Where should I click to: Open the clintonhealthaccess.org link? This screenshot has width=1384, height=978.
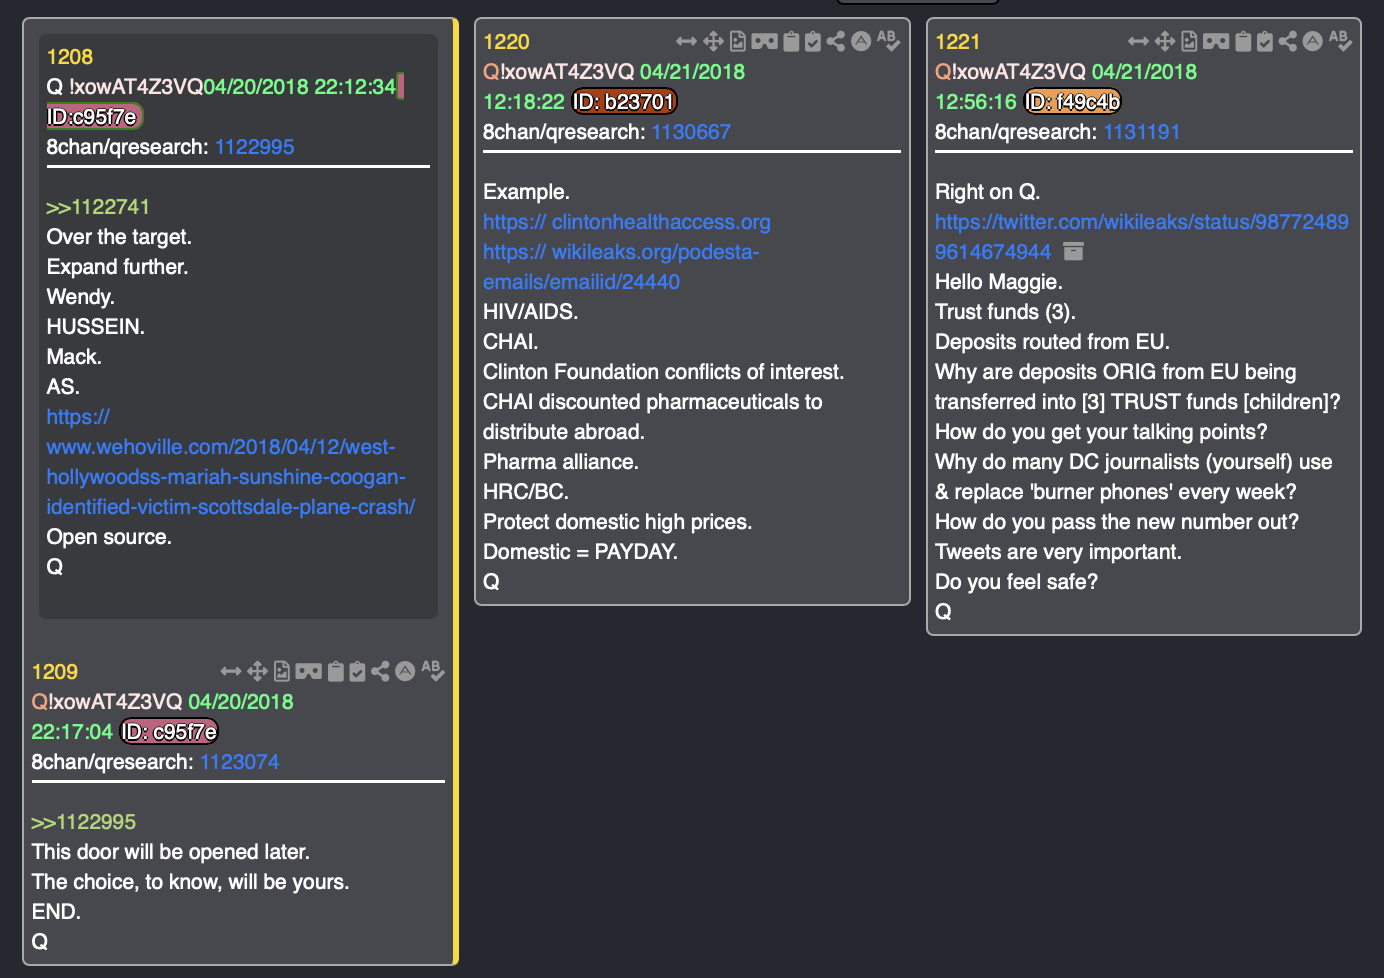627,222
